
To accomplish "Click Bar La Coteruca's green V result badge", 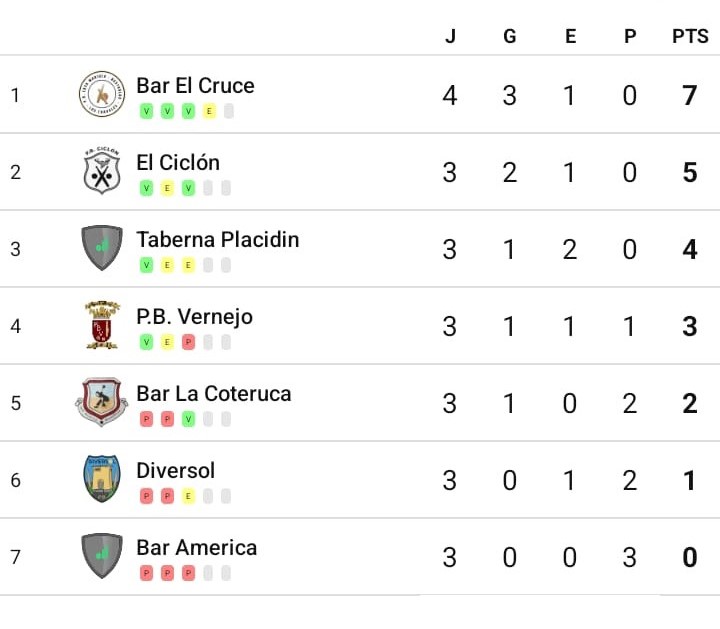I will [x=188, y=419].
